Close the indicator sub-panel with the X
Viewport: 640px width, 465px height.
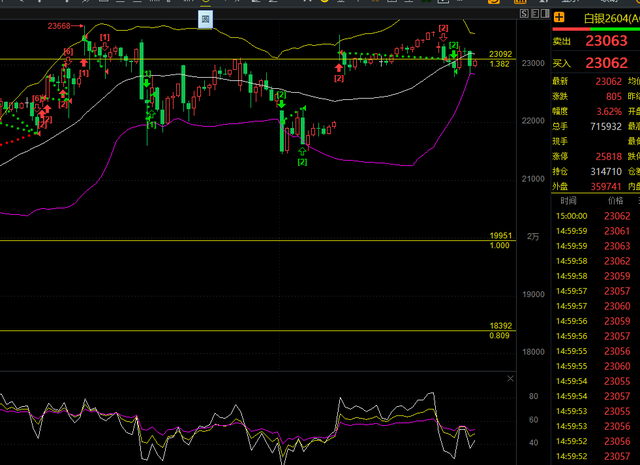point(510,378)
